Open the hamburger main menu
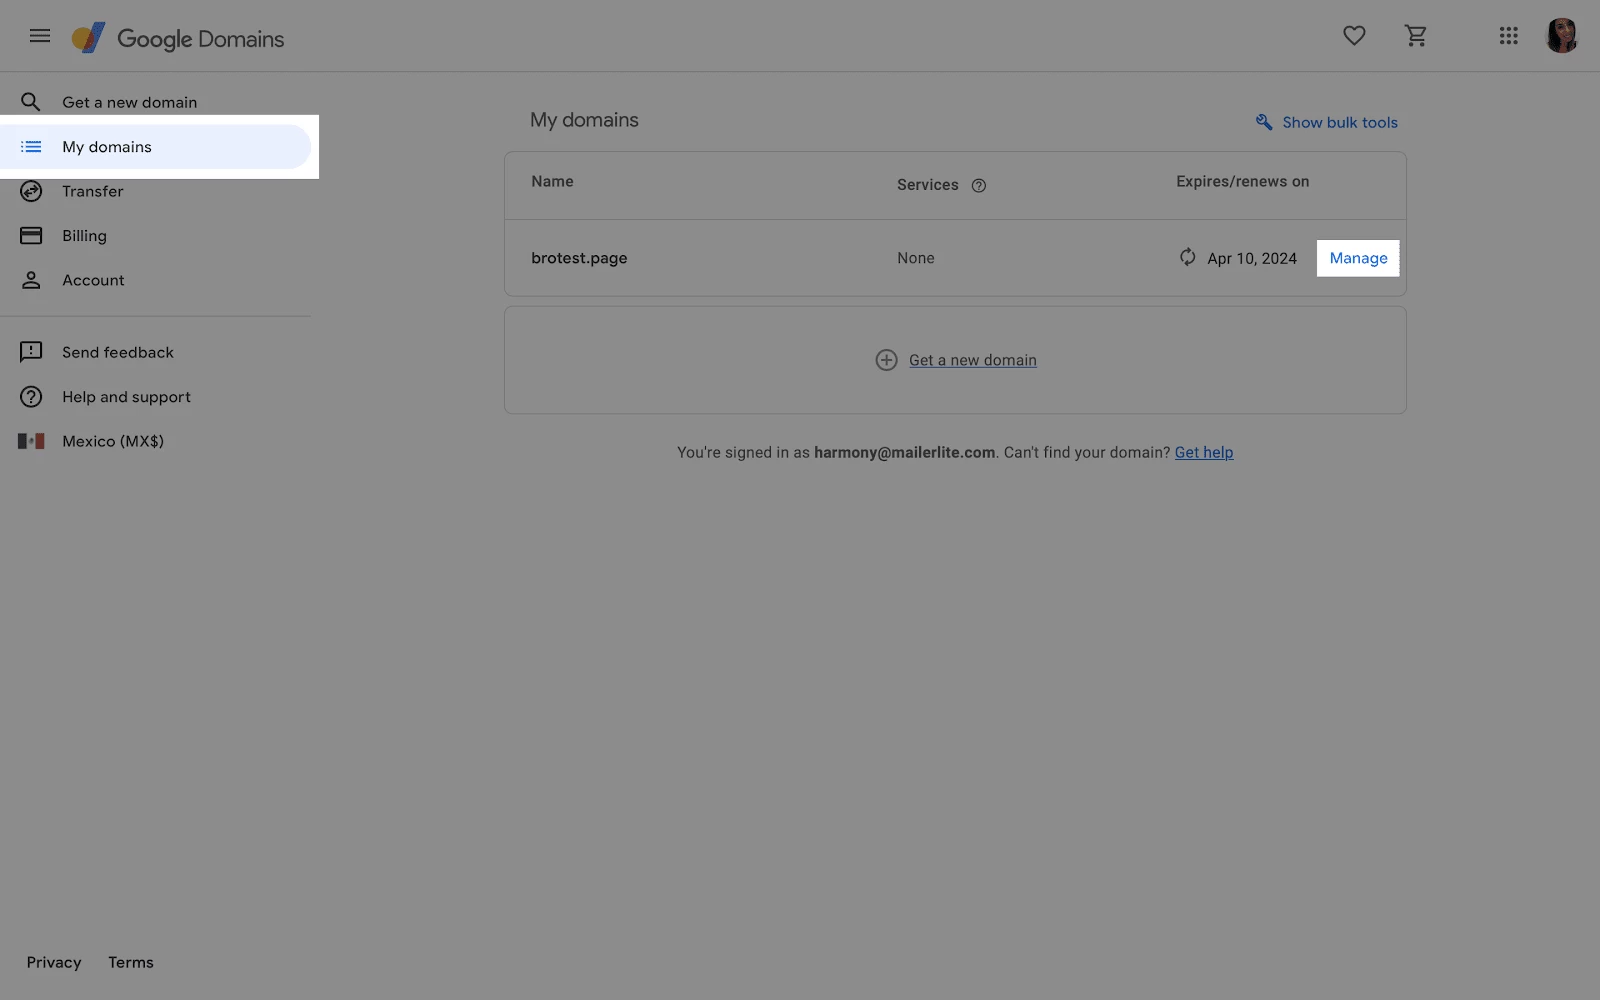The height and width of the screenshot is (1000, 1600). [40, 36]
